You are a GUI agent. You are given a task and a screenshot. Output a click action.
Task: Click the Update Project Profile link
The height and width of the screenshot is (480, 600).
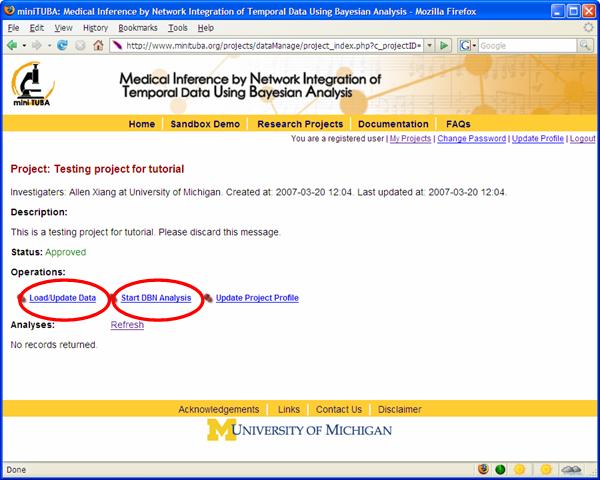click(x=257, y=298)
